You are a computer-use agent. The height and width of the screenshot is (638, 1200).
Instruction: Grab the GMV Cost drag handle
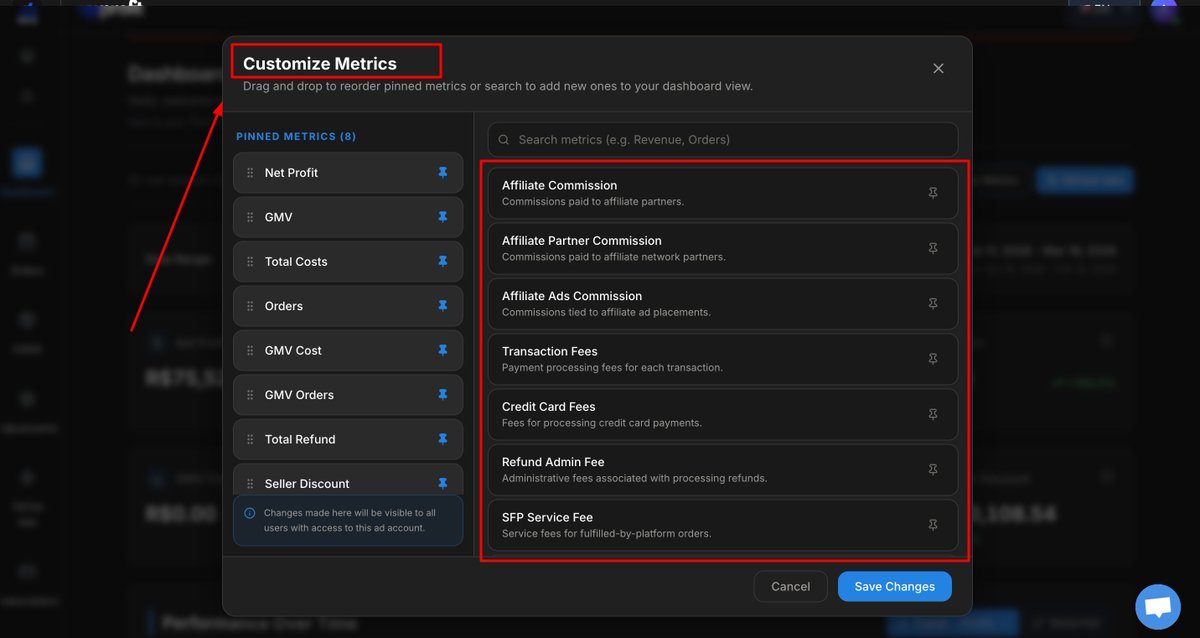tap(250, 351)
